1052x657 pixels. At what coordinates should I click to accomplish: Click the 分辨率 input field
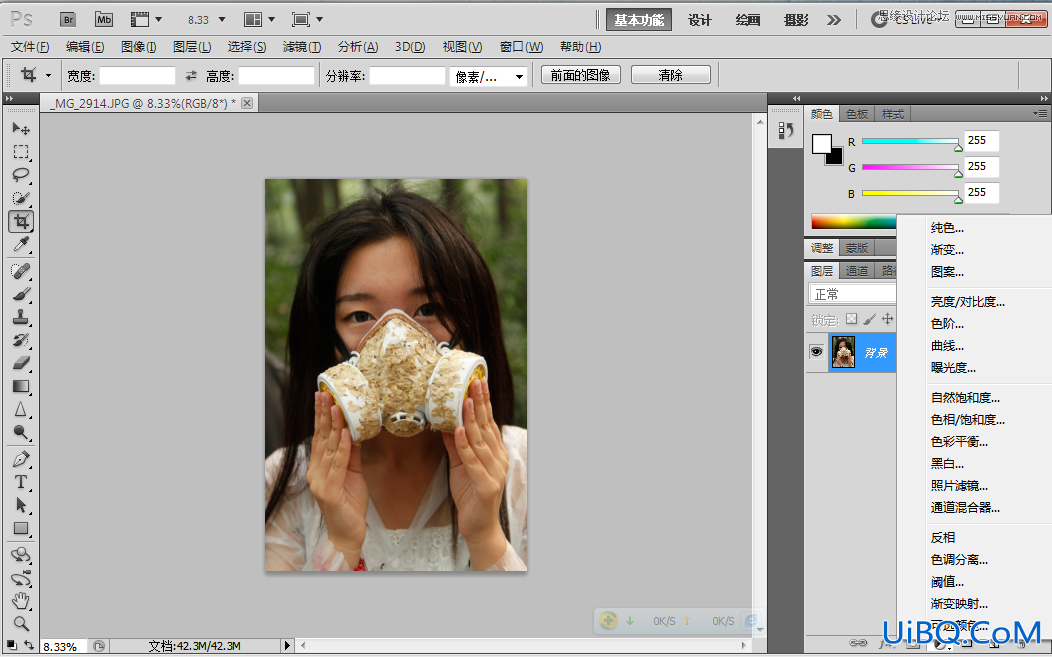tap(407, 76)
